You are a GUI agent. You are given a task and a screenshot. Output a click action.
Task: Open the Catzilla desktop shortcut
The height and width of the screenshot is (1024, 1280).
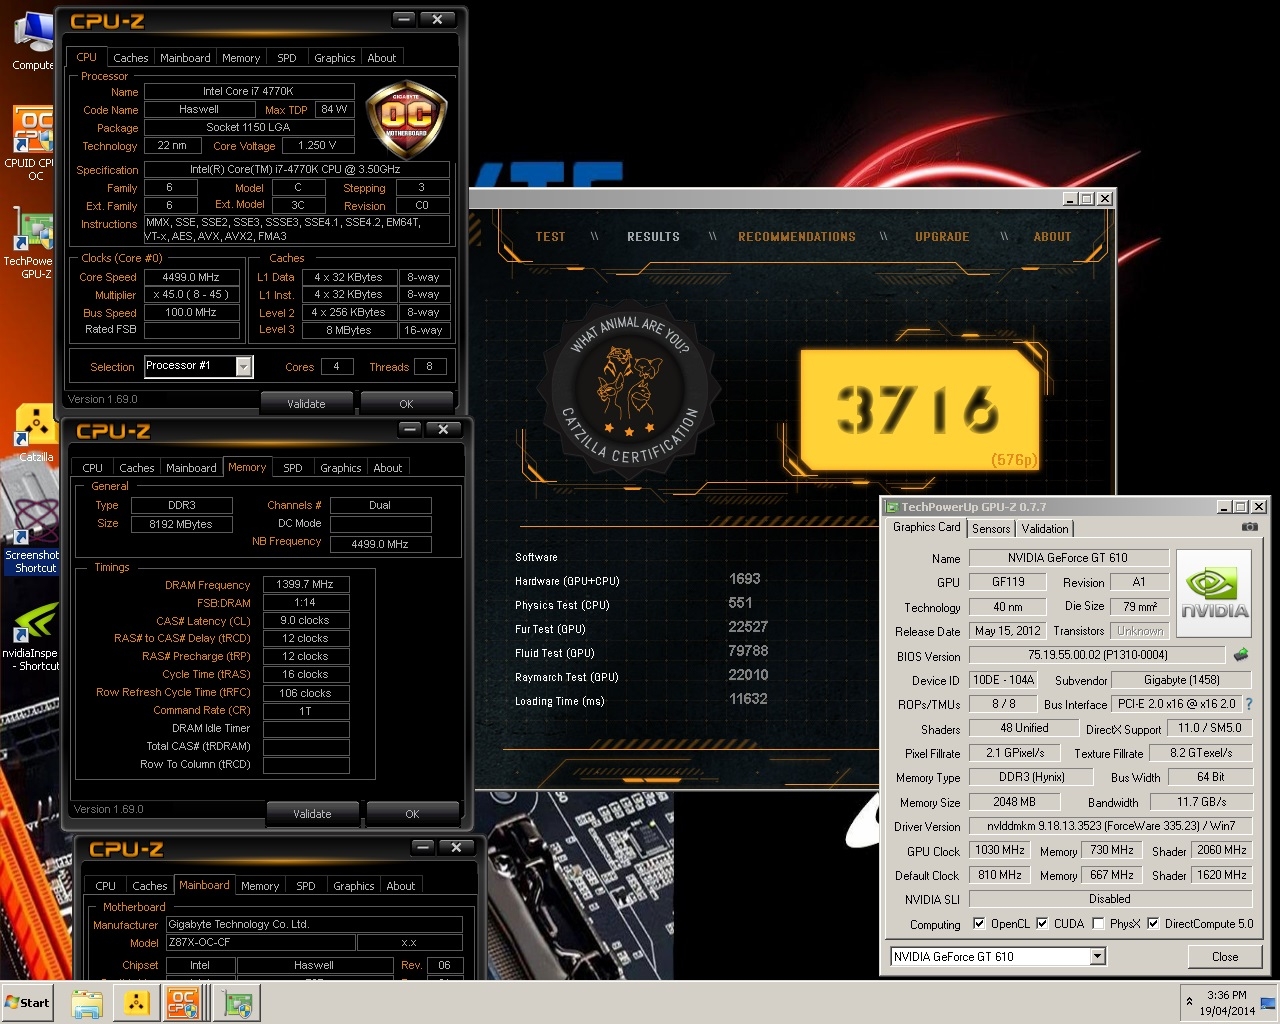[x=35, y=430]
